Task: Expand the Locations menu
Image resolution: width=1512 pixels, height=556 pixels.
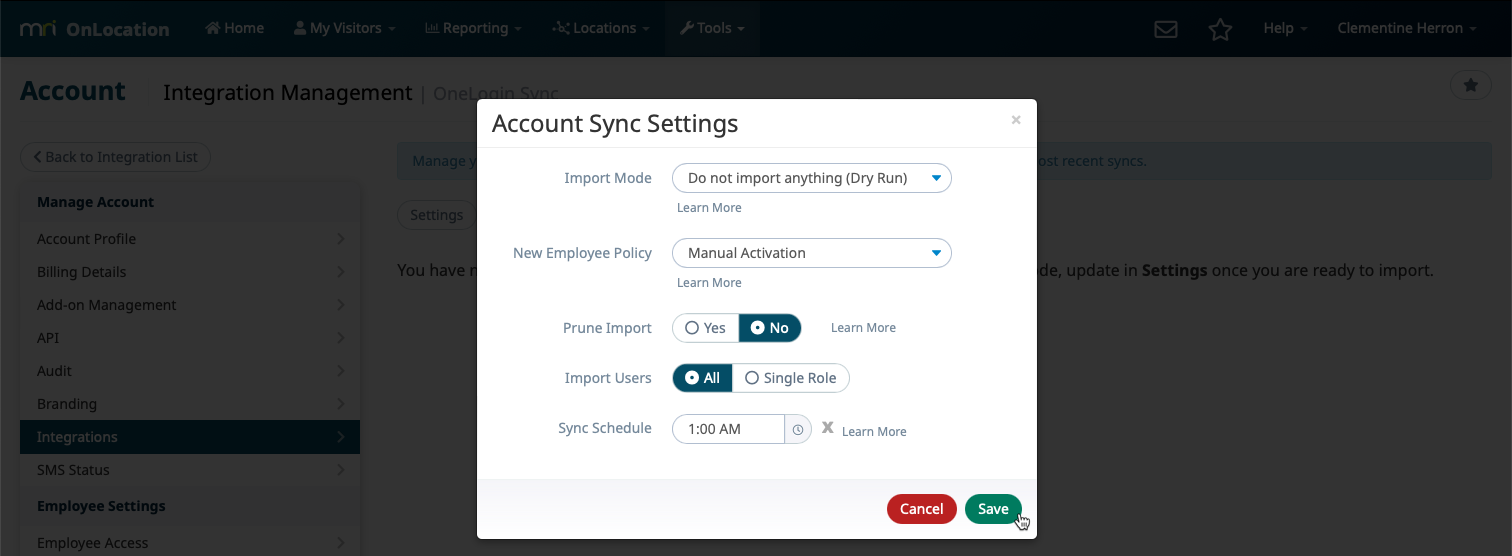Action: tap(601, 28)
